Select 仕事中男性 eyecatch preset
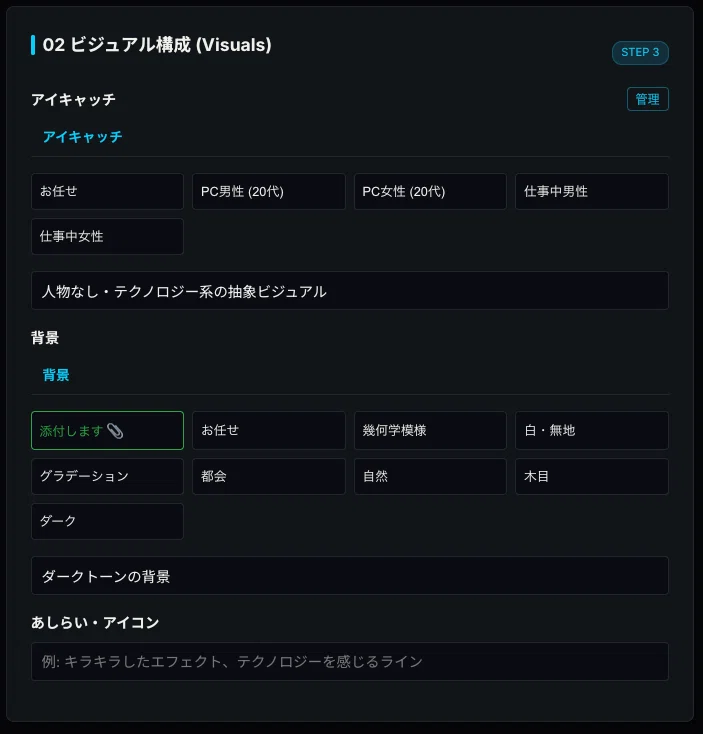Image resolution: width=703 pixels, height=734 pixels. click(592, 191)
